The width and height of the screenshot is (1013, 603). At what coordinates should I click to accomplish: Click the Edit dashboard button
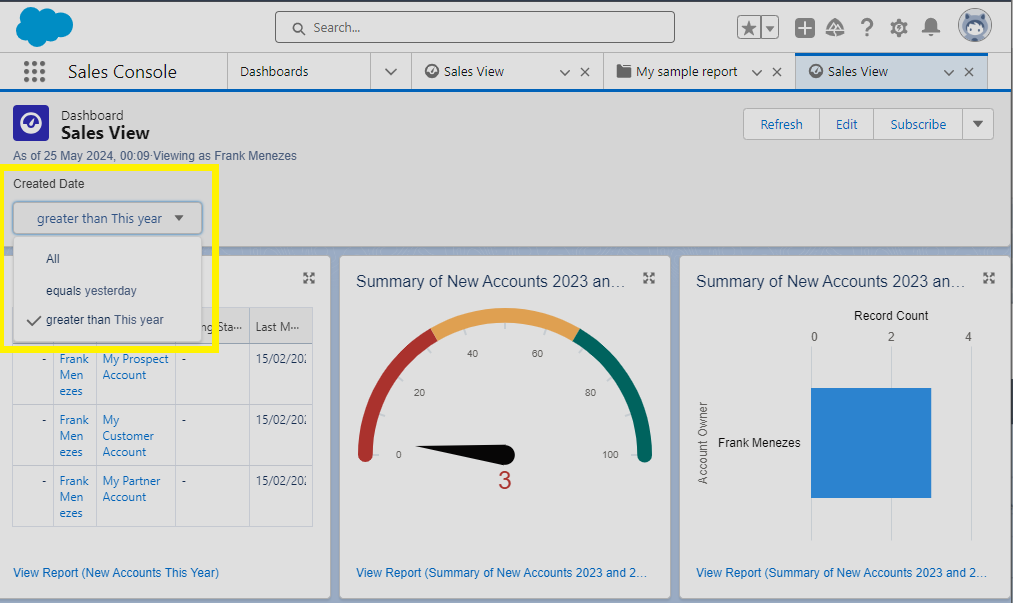coord(846,124)
